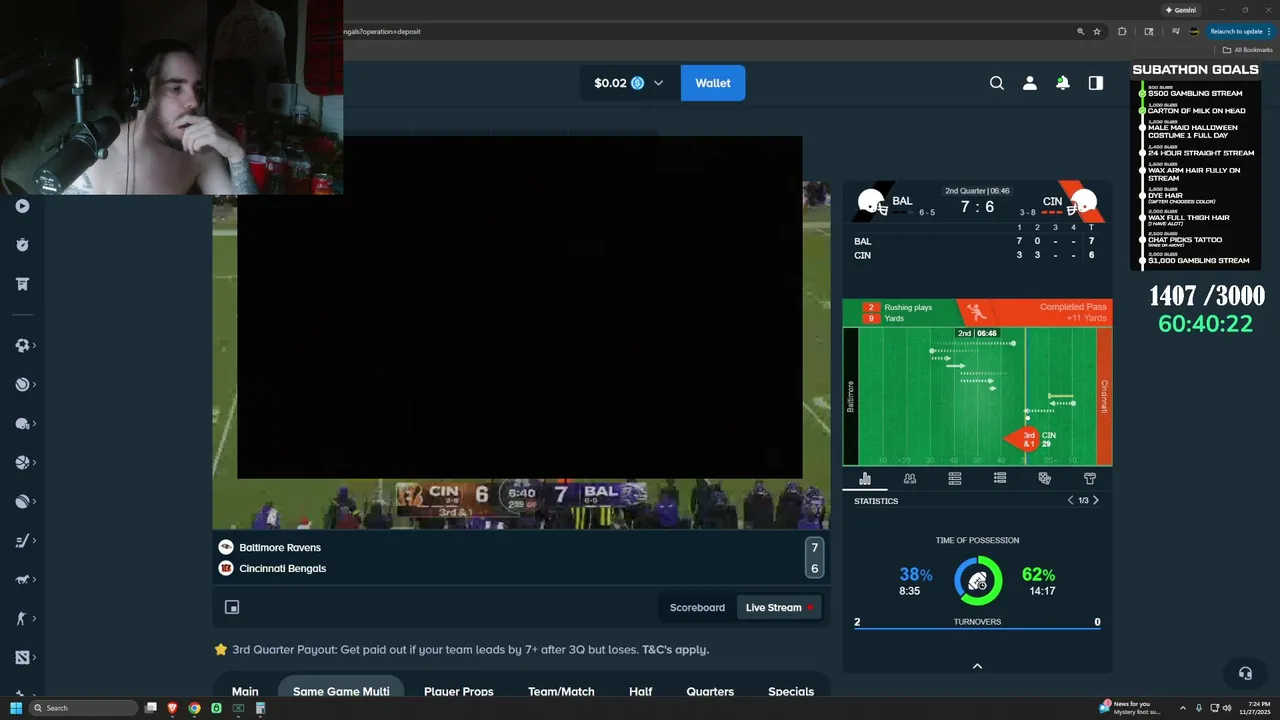The width and height of the screenshot is (1280, 720).
Task: Open Chrome from the taskbar
Action: pos(194,708)
